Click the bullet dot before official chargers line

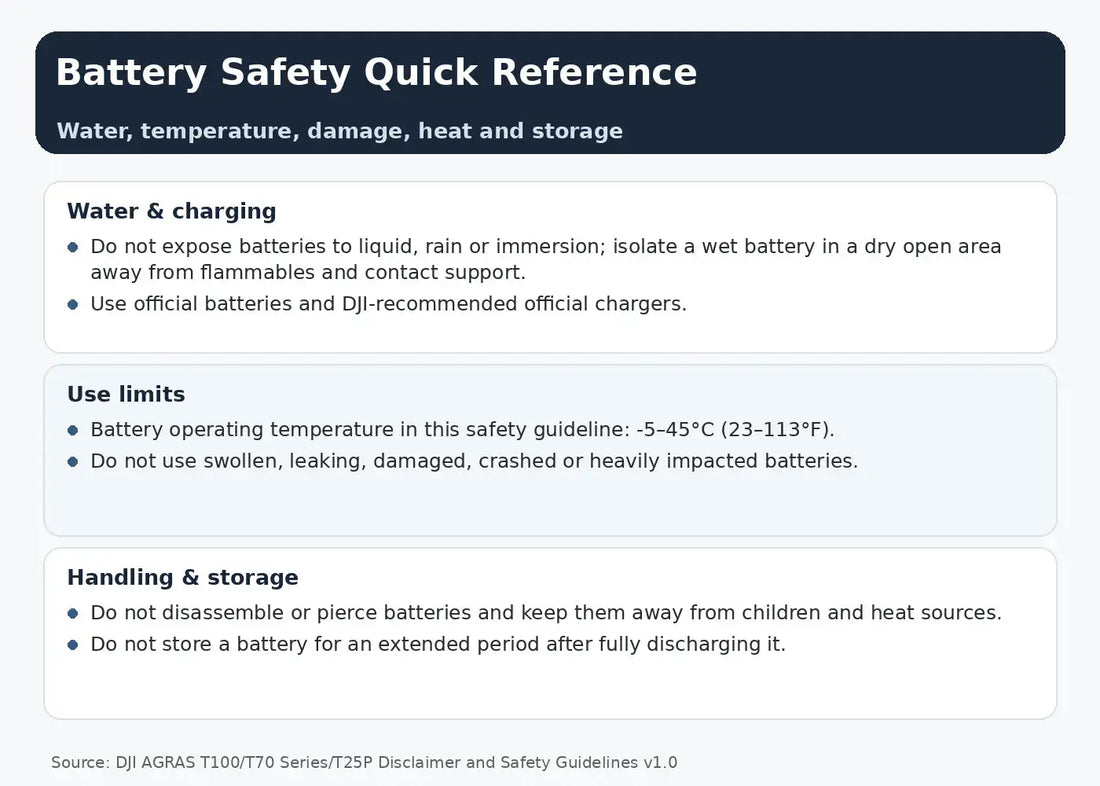73,304
